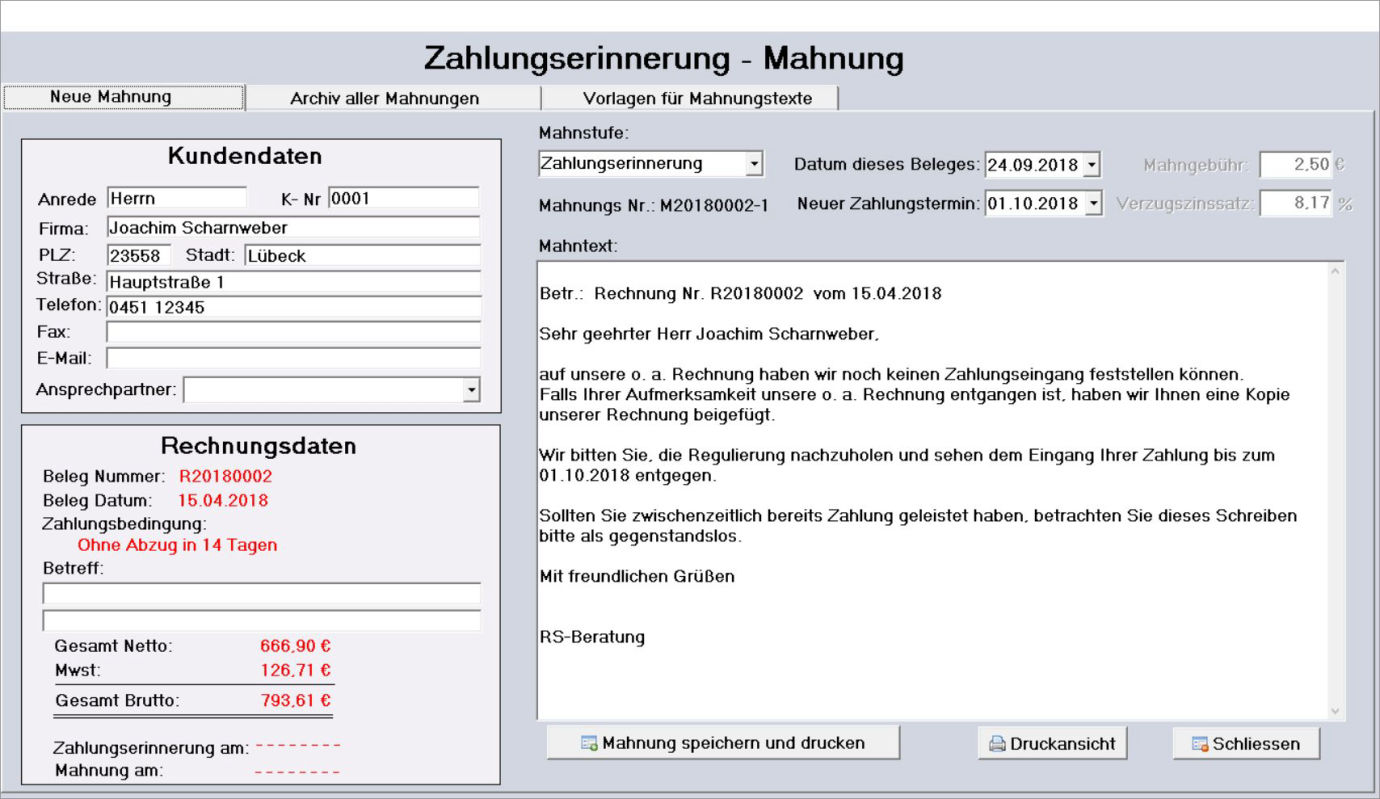The height and width of the screenshot is (799, 1380).
Task: Expand the Datum dieses Beleges date picker
Action: (x=1092, y=164)
